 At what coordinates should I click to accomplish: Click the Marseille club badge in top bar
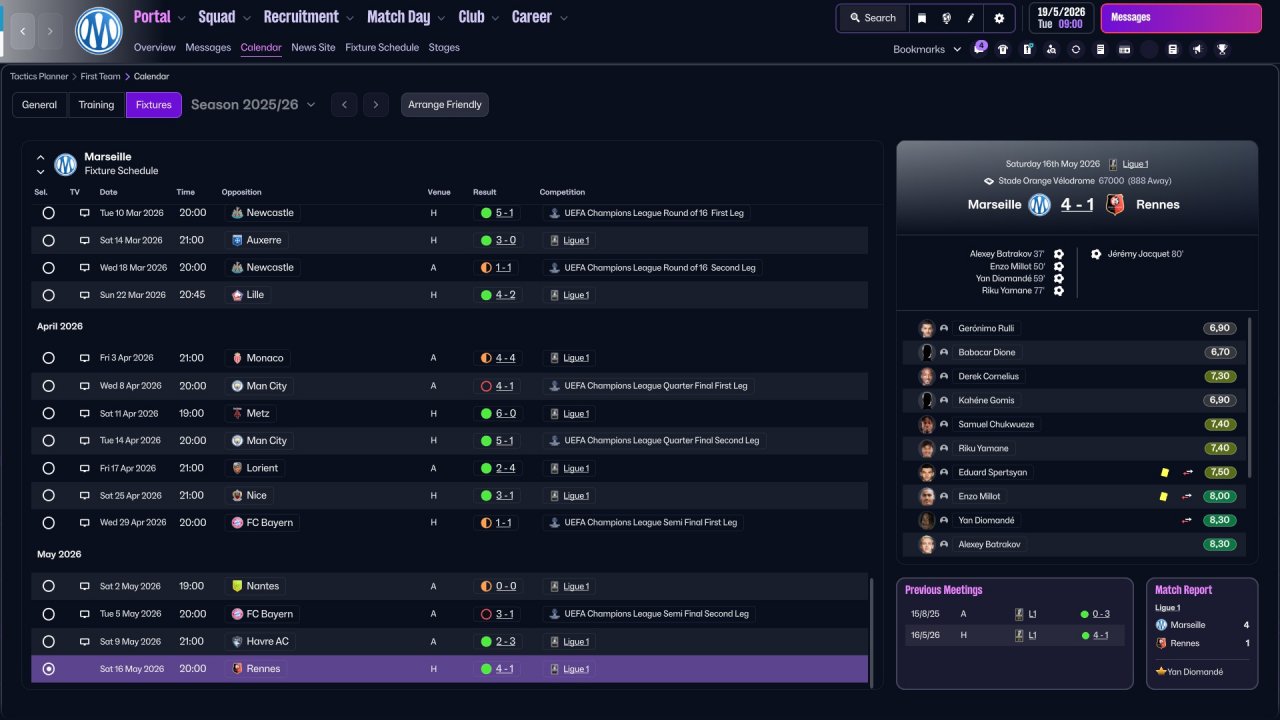coord(98,31)
